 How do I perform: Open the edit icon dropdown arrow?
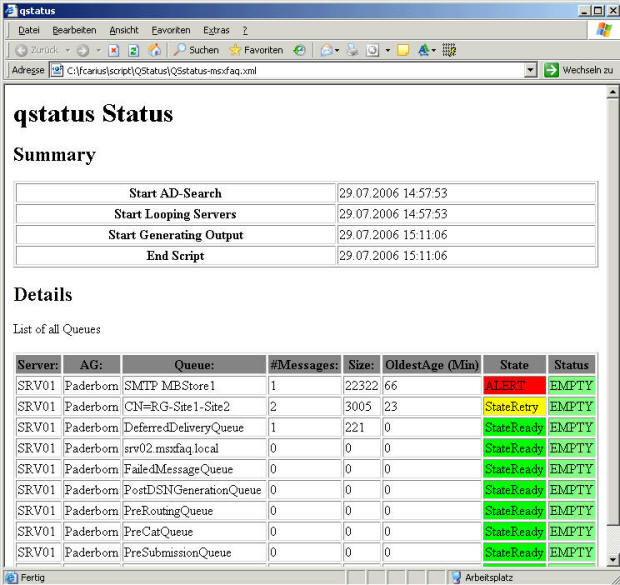point(388,50)
